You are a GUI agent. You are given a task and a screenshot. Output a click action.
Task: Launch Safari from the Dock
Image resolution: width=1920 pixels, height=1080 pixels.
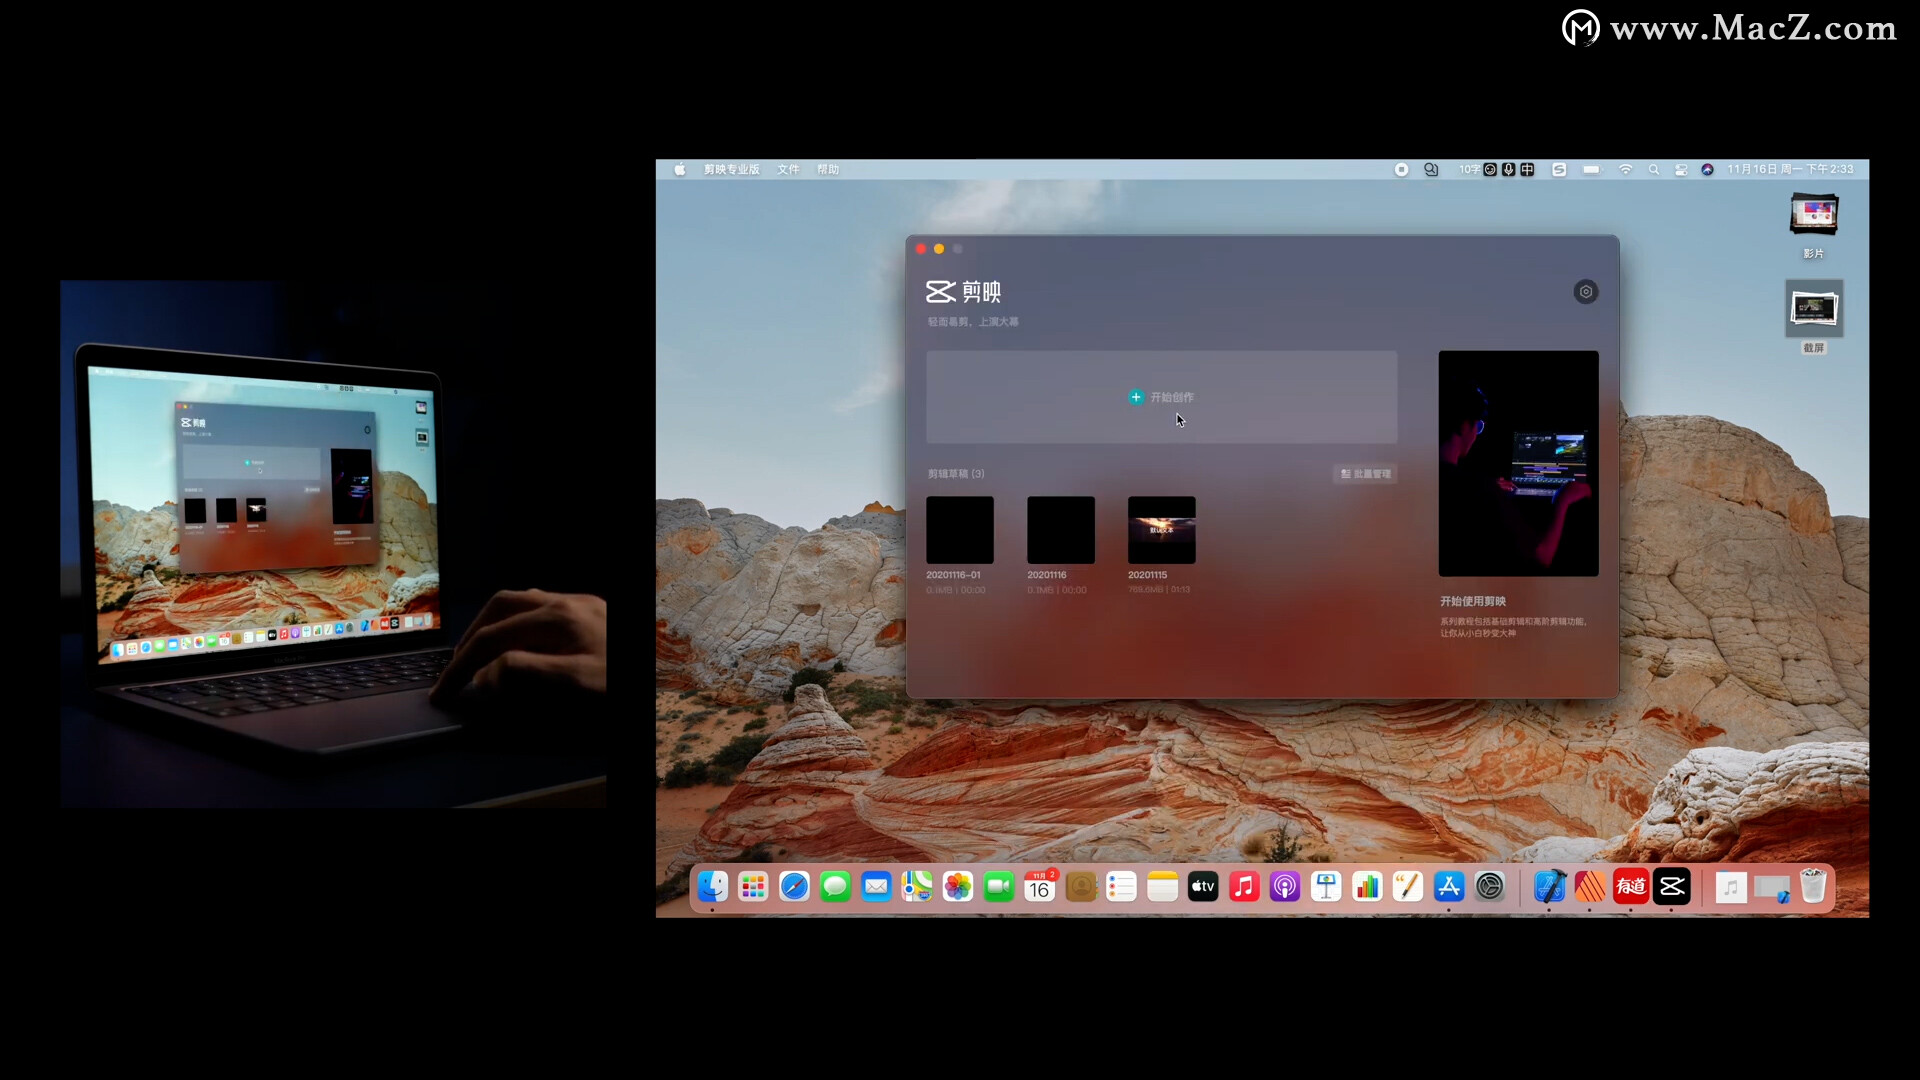click(x=794, y=887)
